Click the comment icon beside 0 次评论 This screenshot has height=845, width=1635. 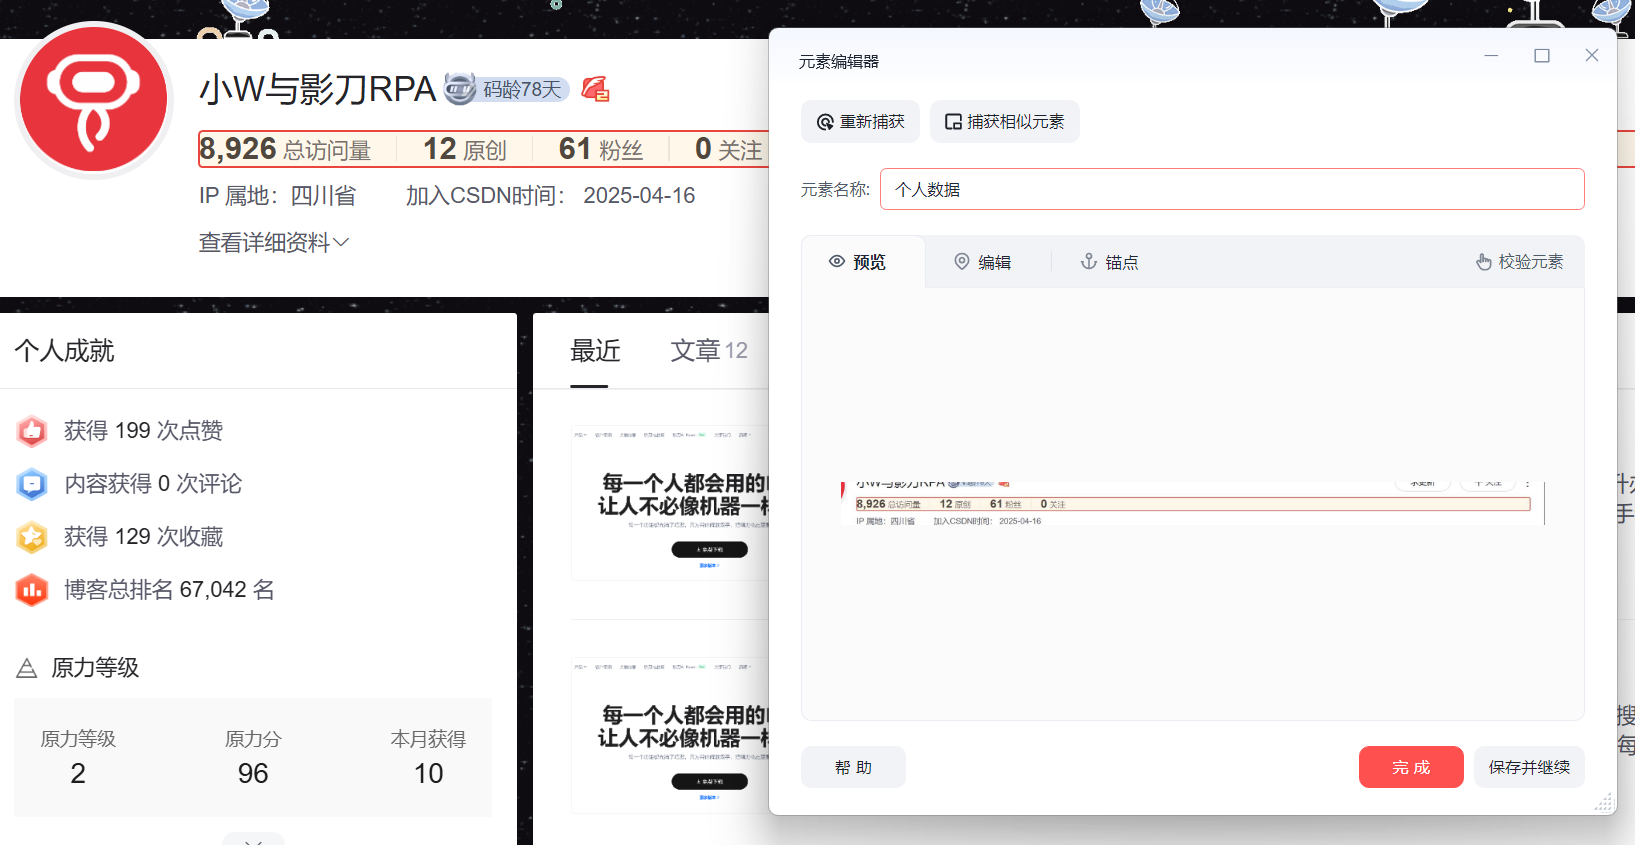32,484
